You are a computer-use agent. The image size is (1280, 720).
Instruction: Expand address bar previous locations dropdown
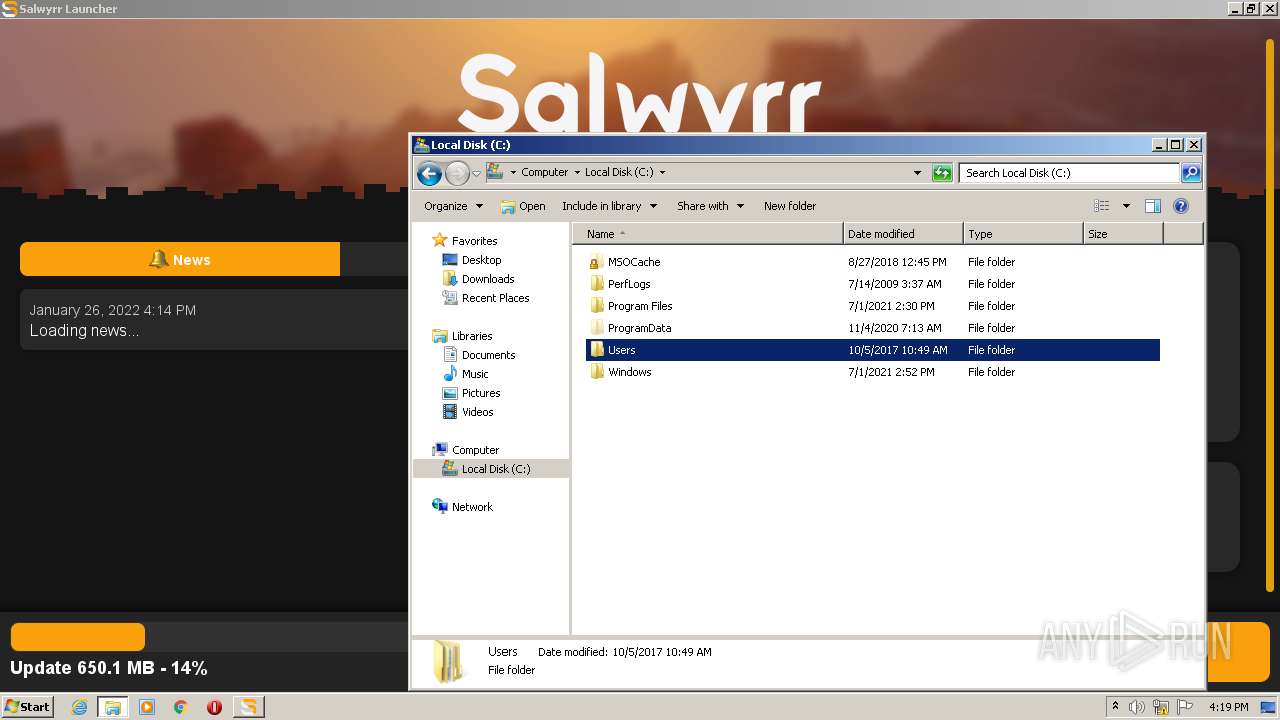pyautogui.click(x=917, y=173)
